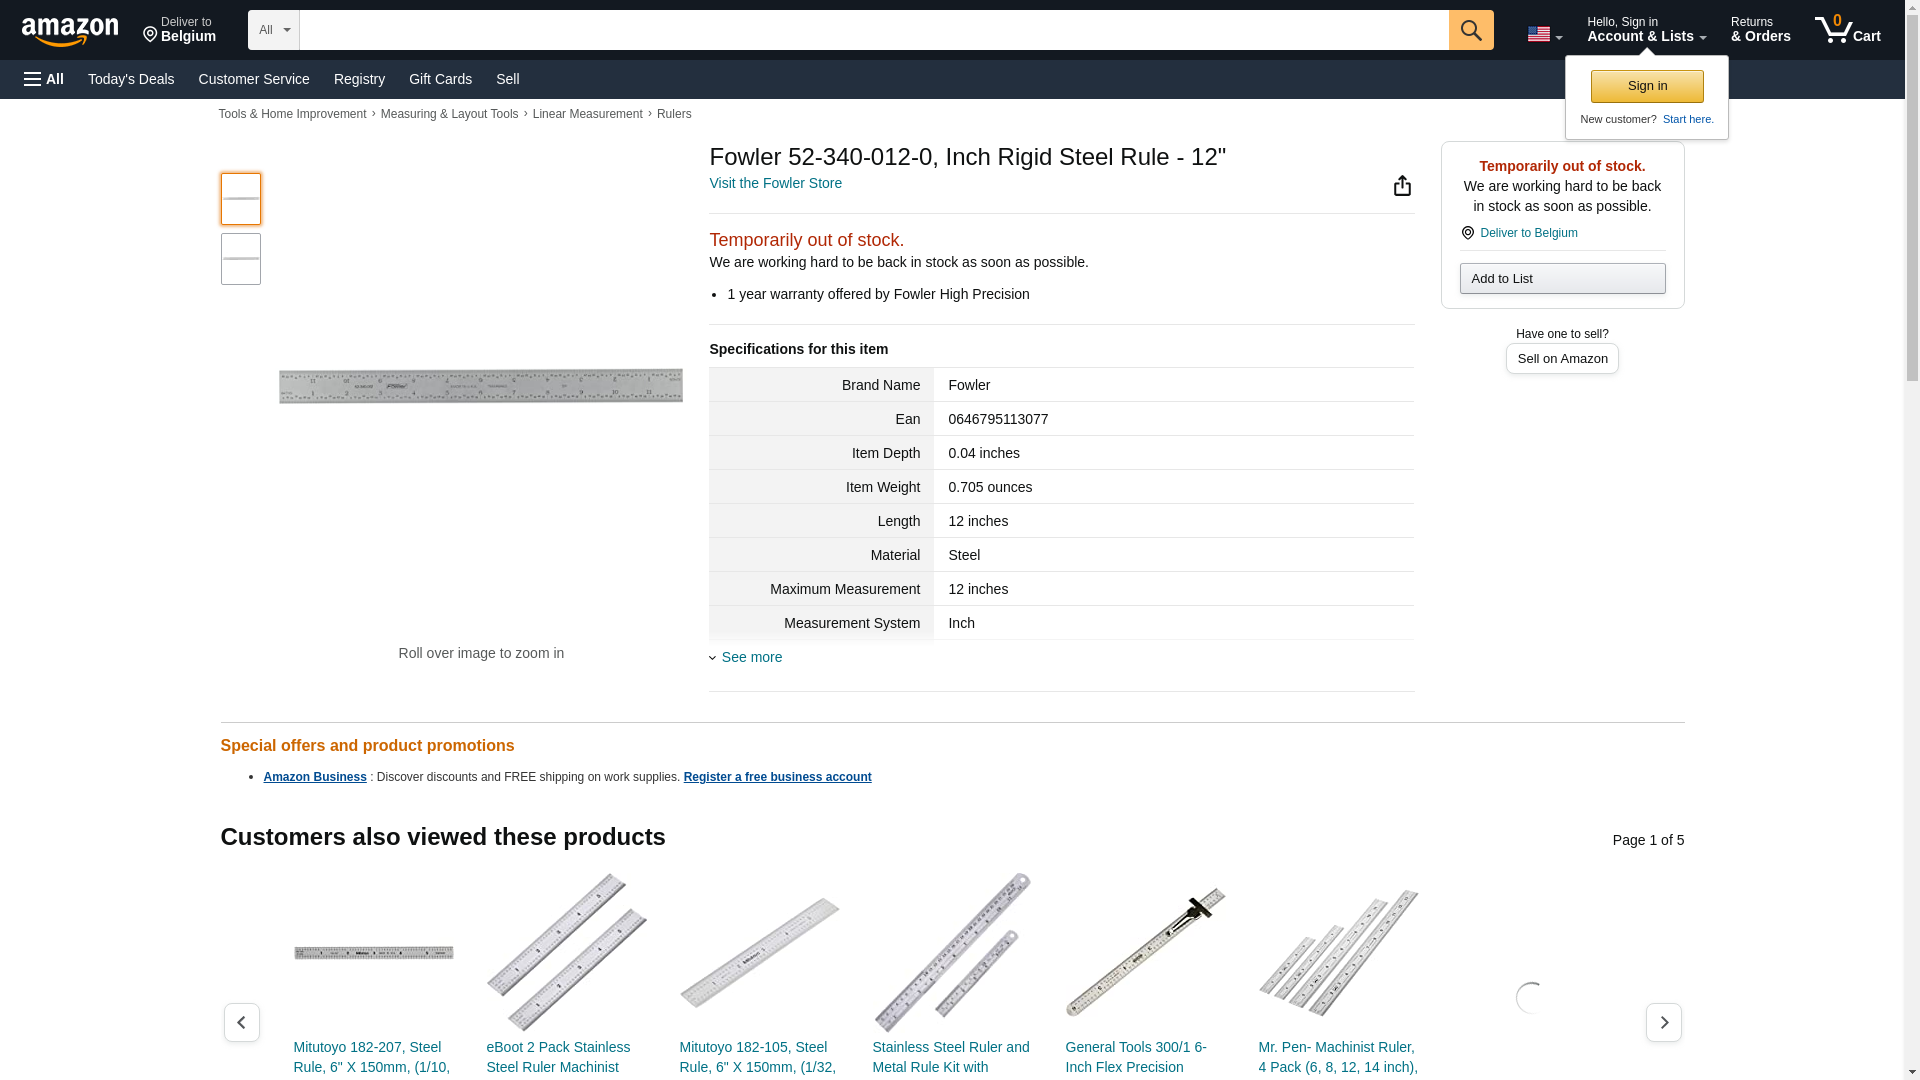Image resolution: width=1920 pixels, height=1080 pixels.
Task: Open the language flag dropdown
Action: click(1544, 34)
